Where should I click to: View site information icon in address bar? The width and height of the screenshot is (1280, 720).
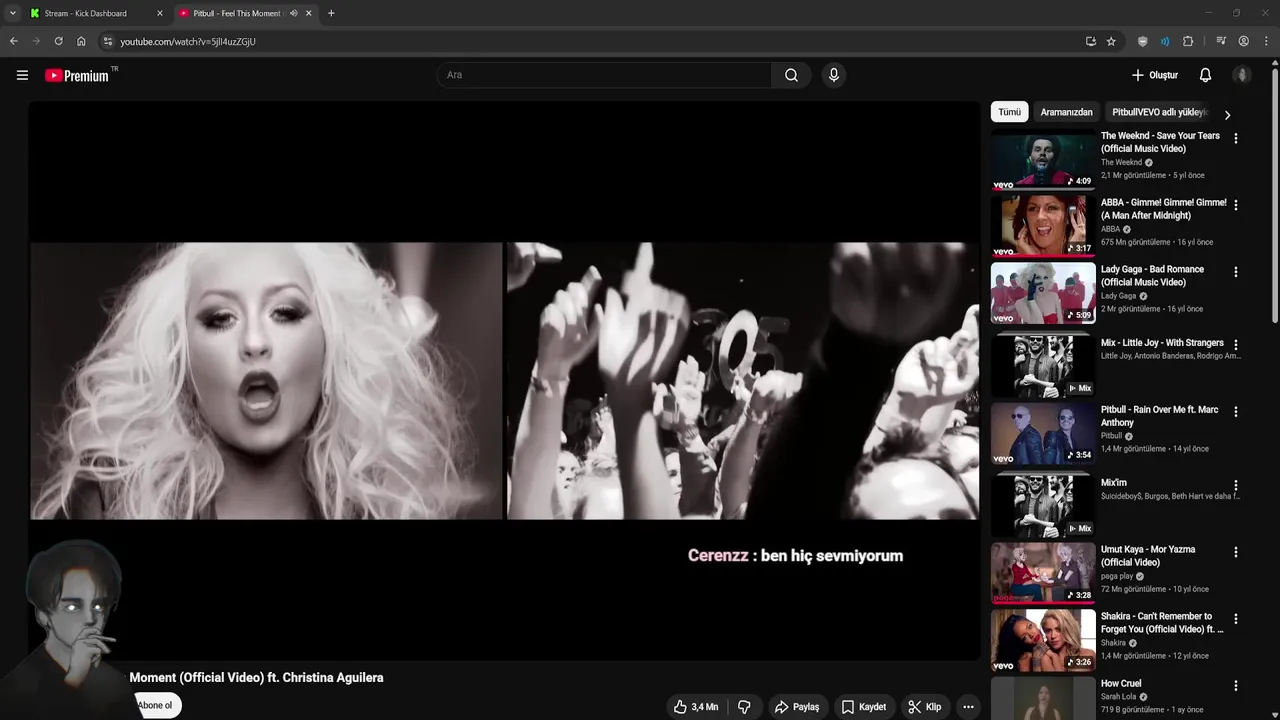(x=108, y=41)
